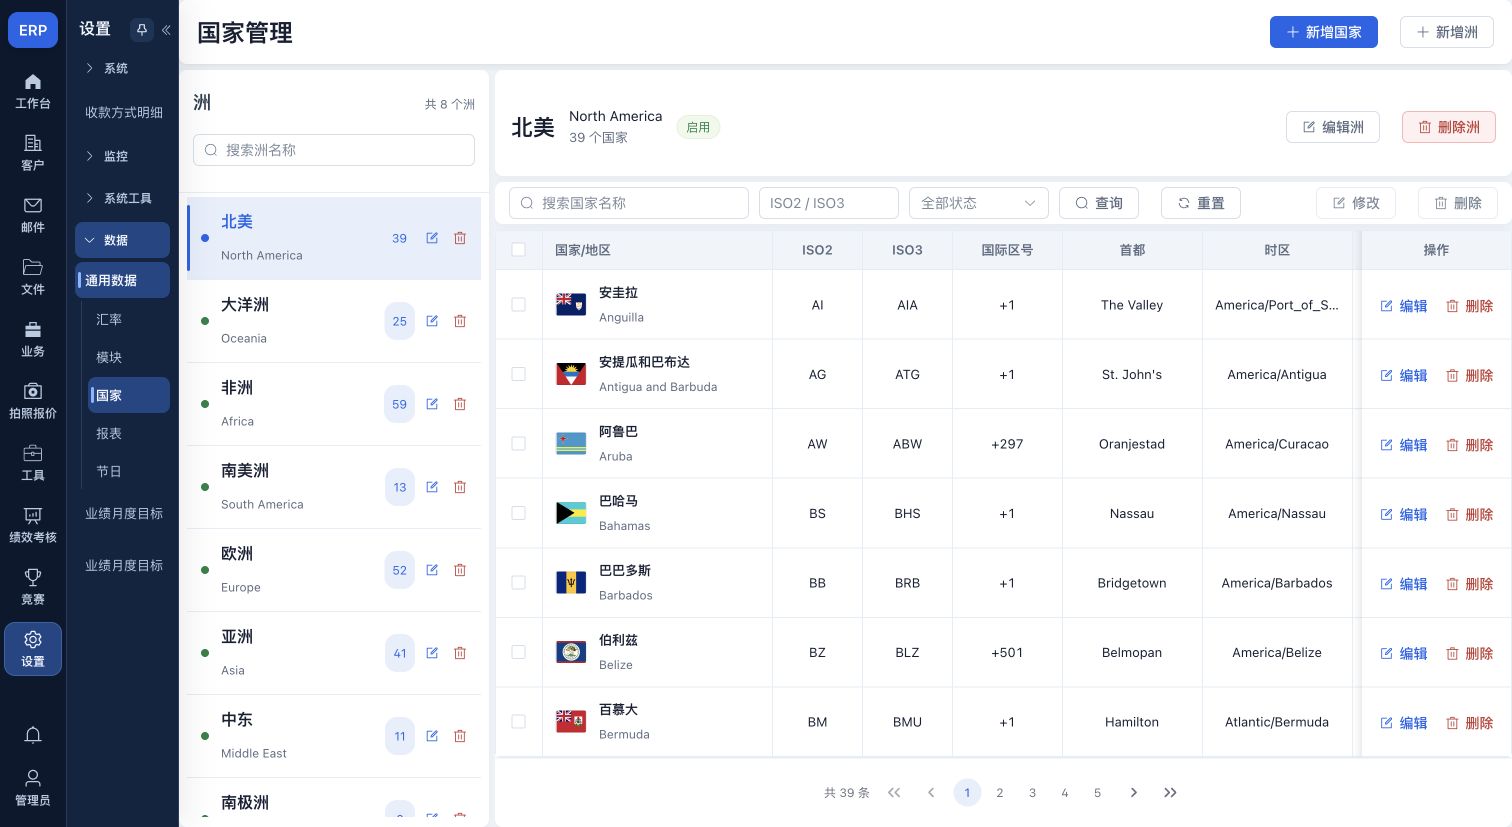Open the 绩效考核 sidebar icon
The width and height of the screenshot is (1512, 827).
[x=33, y=524]
